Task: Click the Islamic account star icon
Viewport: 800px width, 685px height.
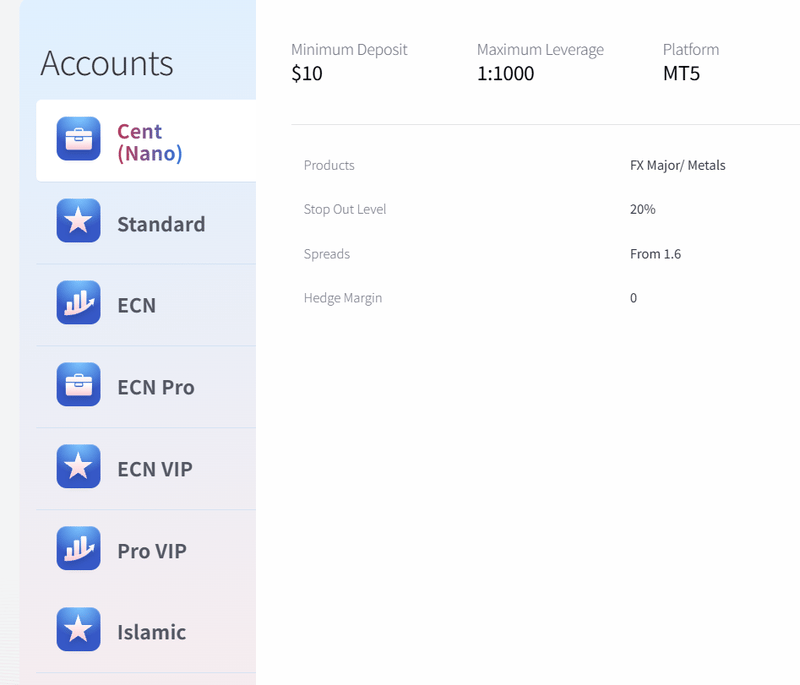Action: [79, 629]
